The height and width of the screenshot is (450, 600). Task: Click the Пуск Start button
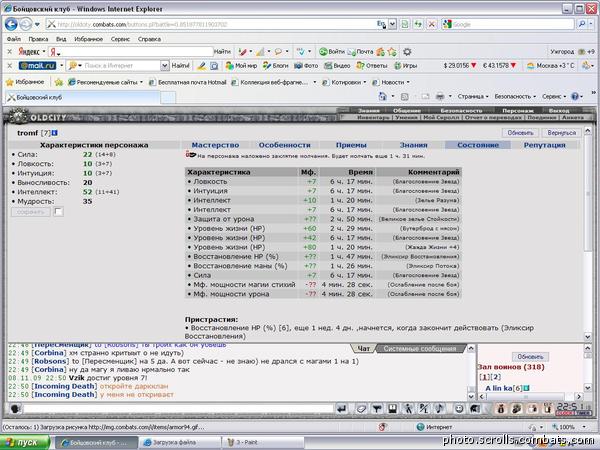pyautogui.click(x=25, y=442)
